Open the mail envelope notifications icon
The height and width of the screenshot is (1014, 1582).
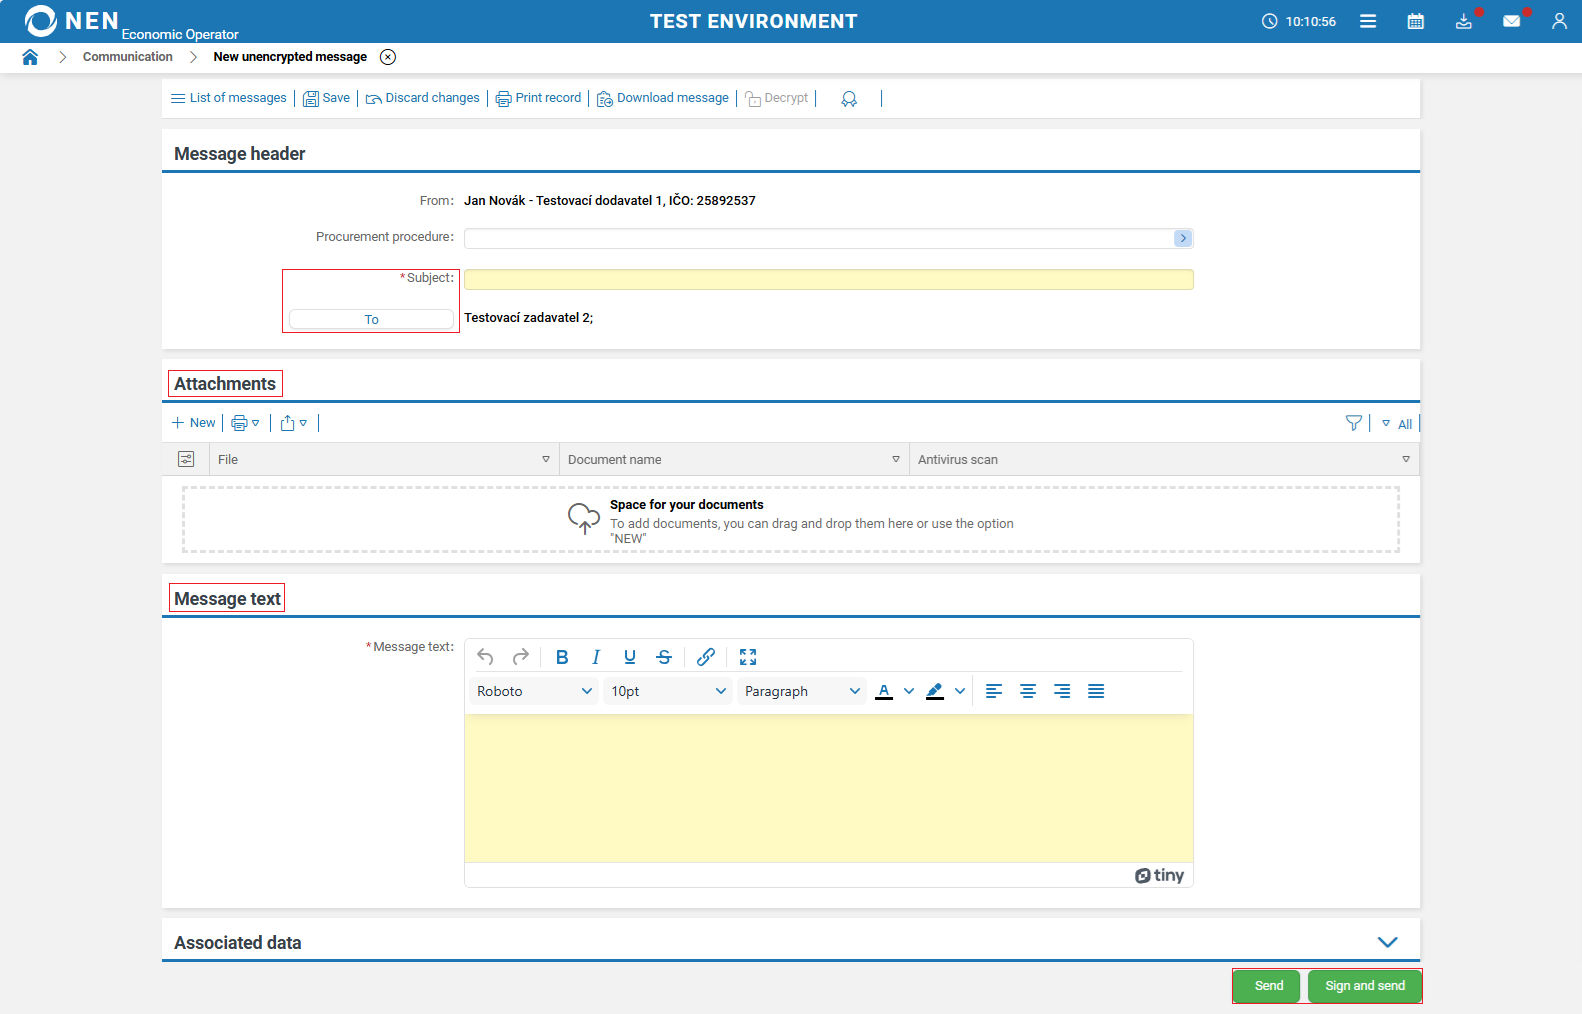pyautogui.click(x=1511, y=21)
